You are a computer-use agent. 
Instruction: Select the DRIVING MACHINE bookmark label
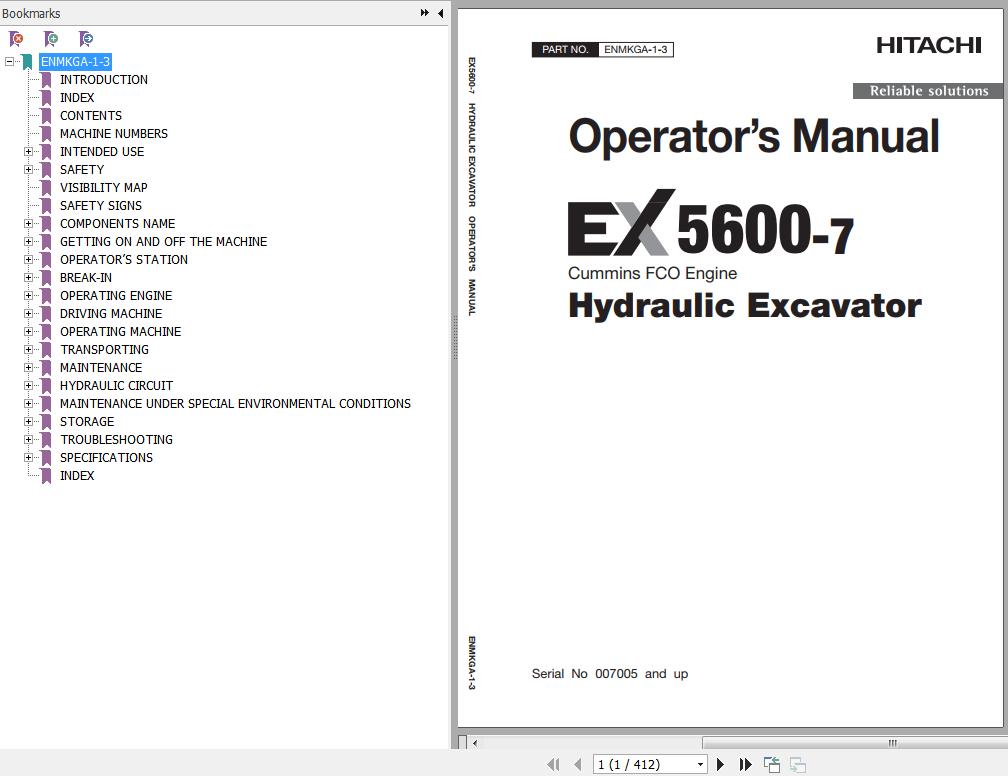coord(111,314)
